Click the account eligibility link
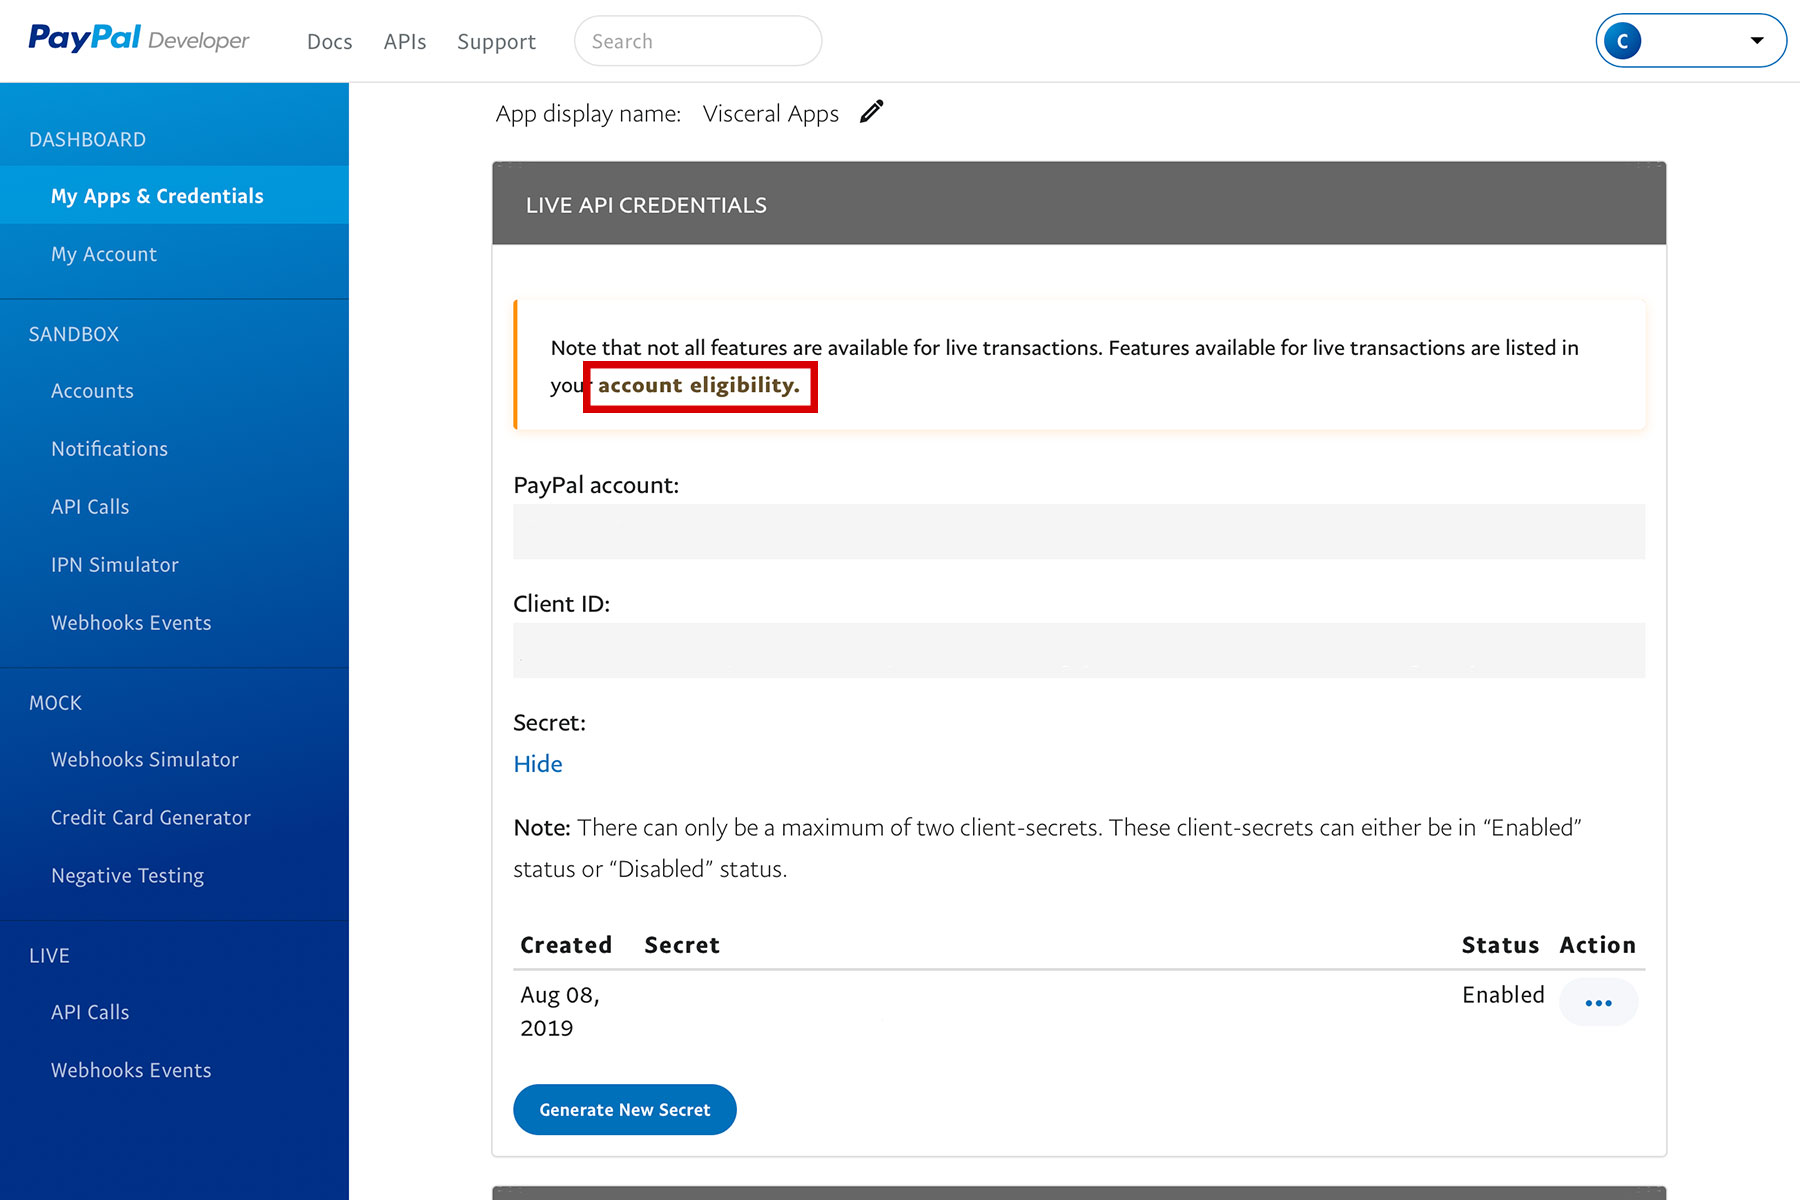This screenshot has height=1200, width=1800. click(699, 386)
